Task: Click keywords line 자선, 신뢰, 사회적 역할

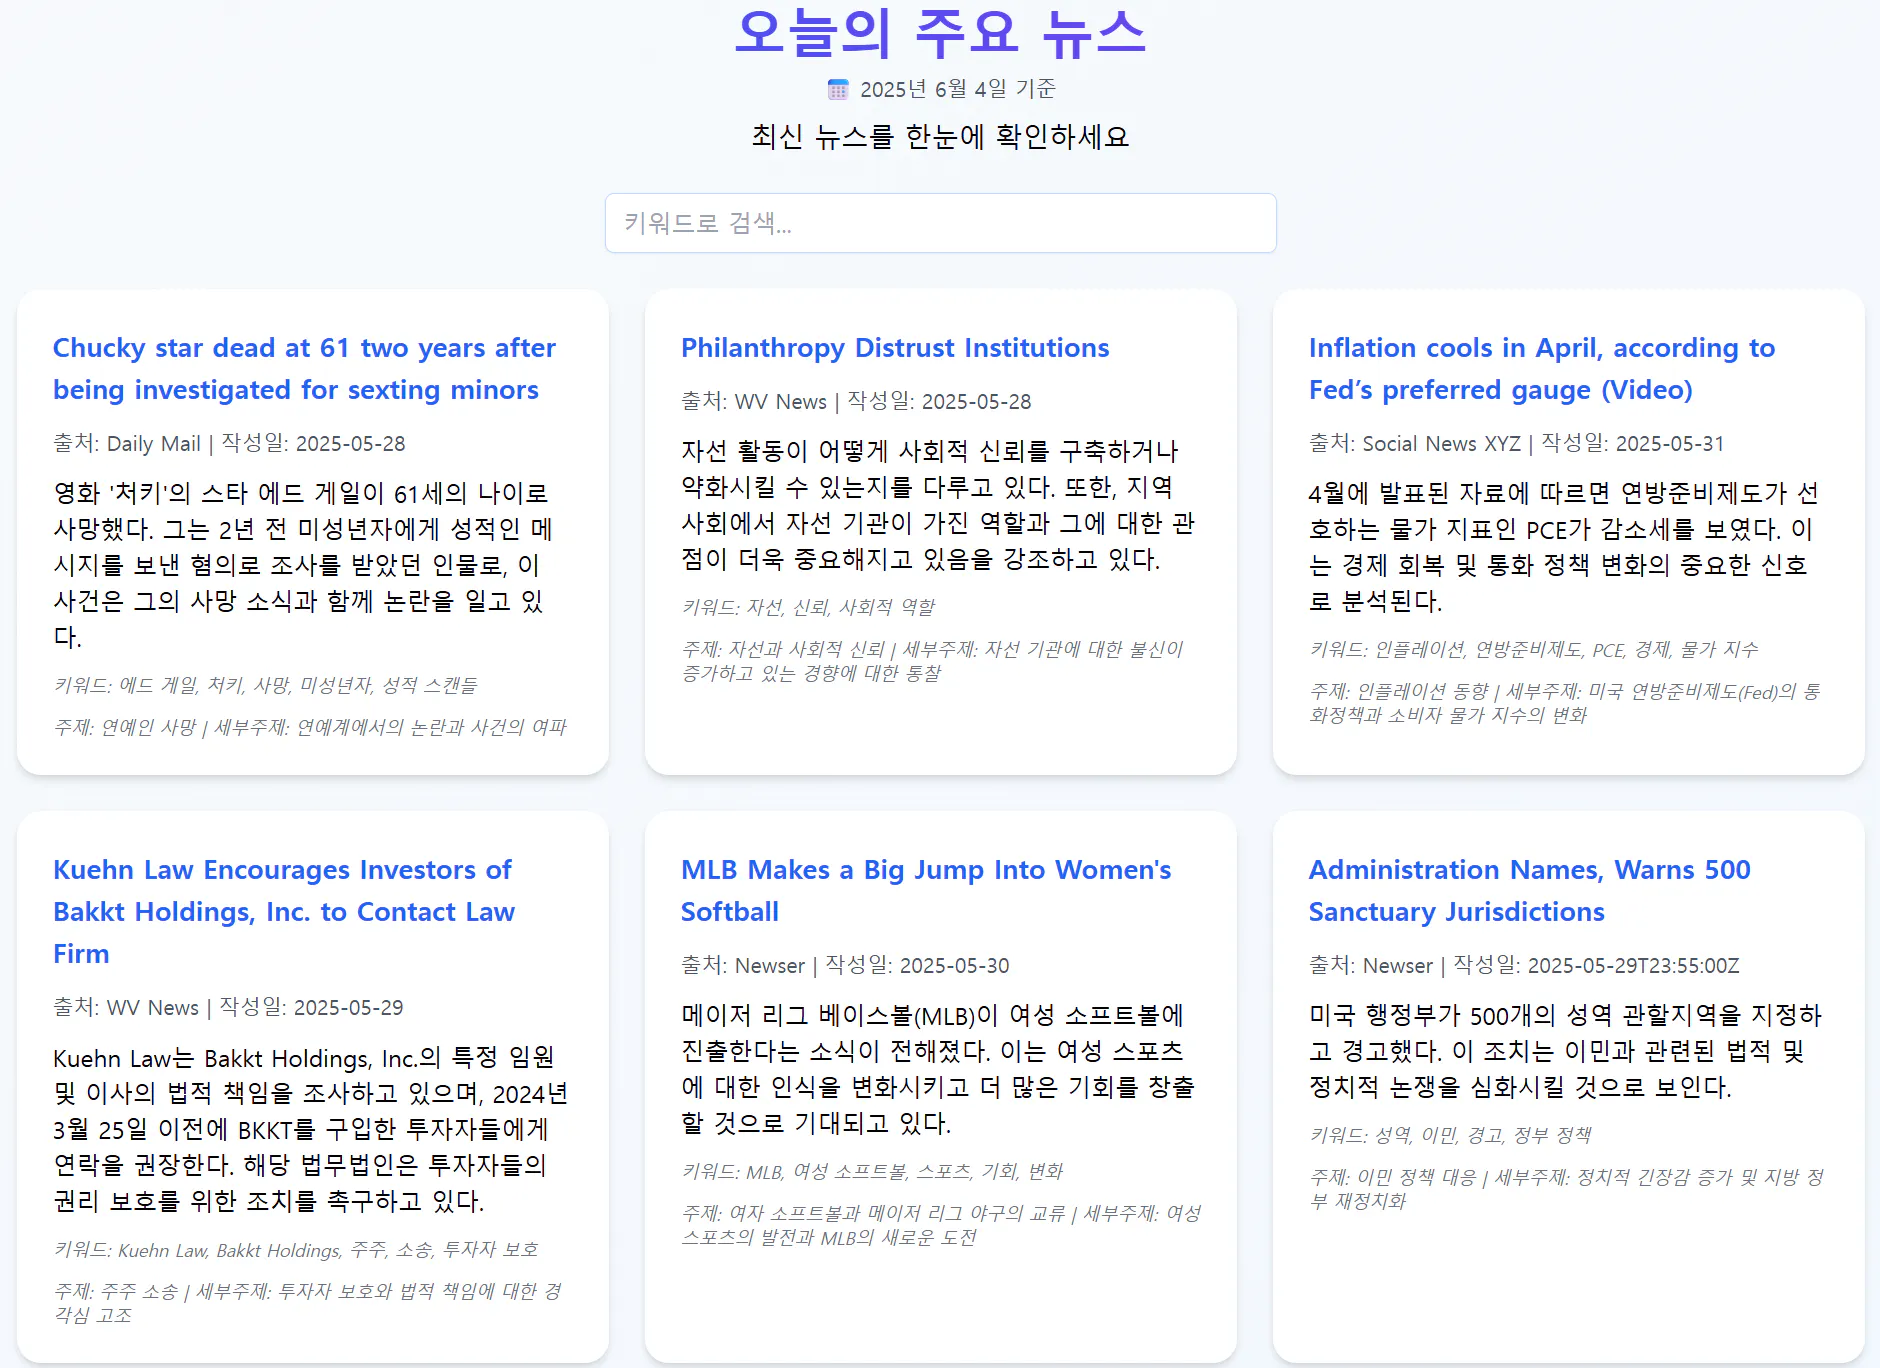Action: (x=808, y=607)
